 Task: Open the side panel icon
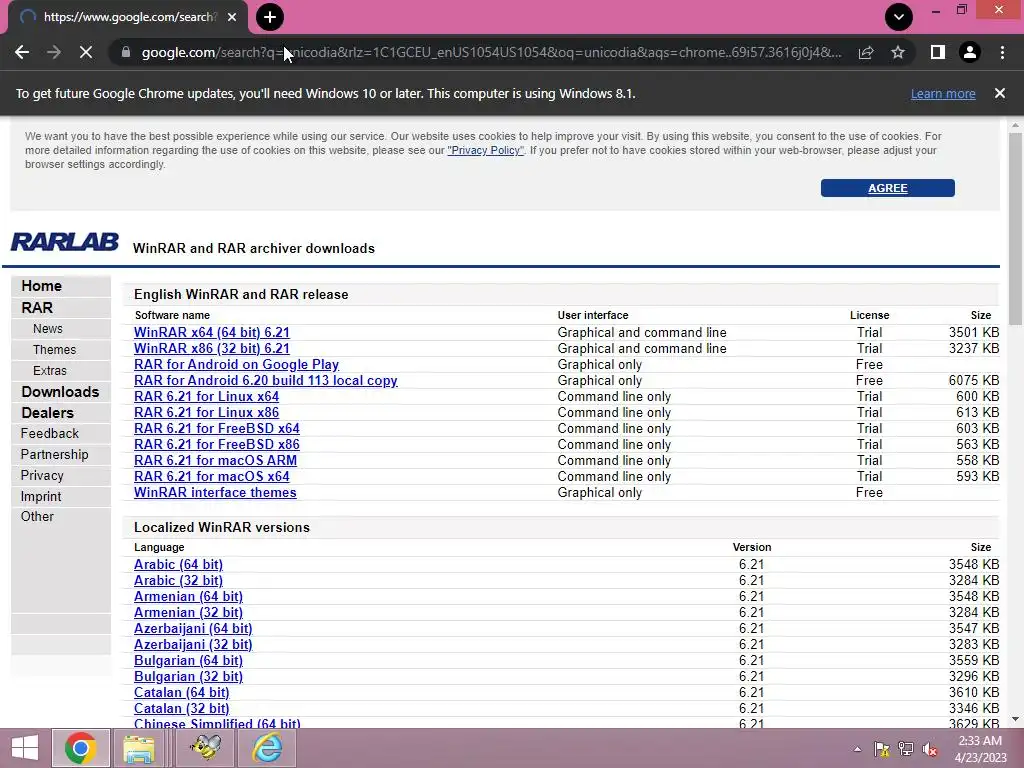pos(938,52)
